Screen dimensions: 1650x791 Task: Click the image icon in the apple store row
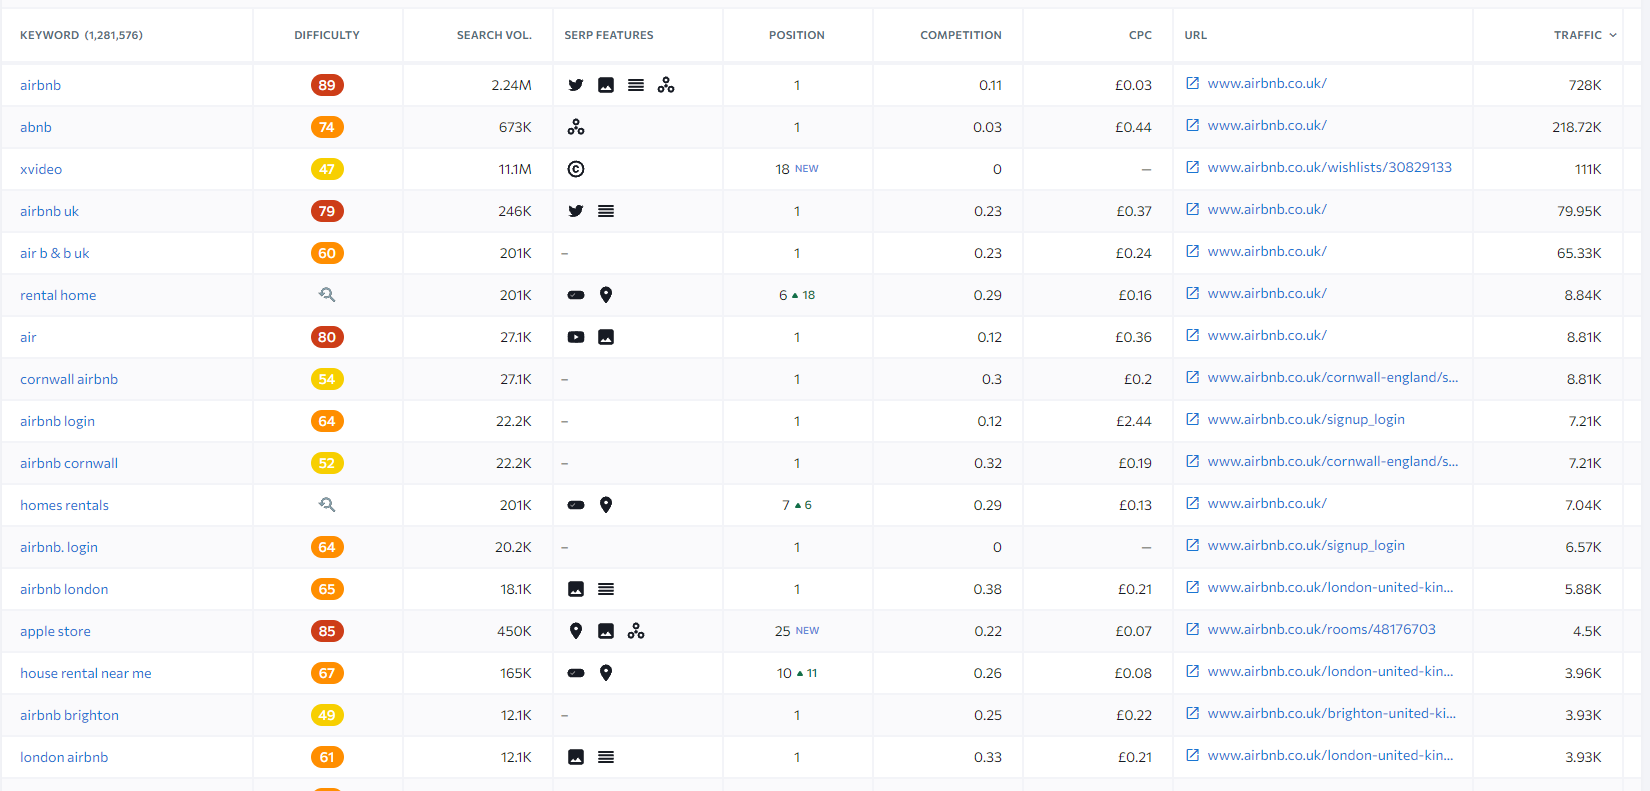click(606, 631)
